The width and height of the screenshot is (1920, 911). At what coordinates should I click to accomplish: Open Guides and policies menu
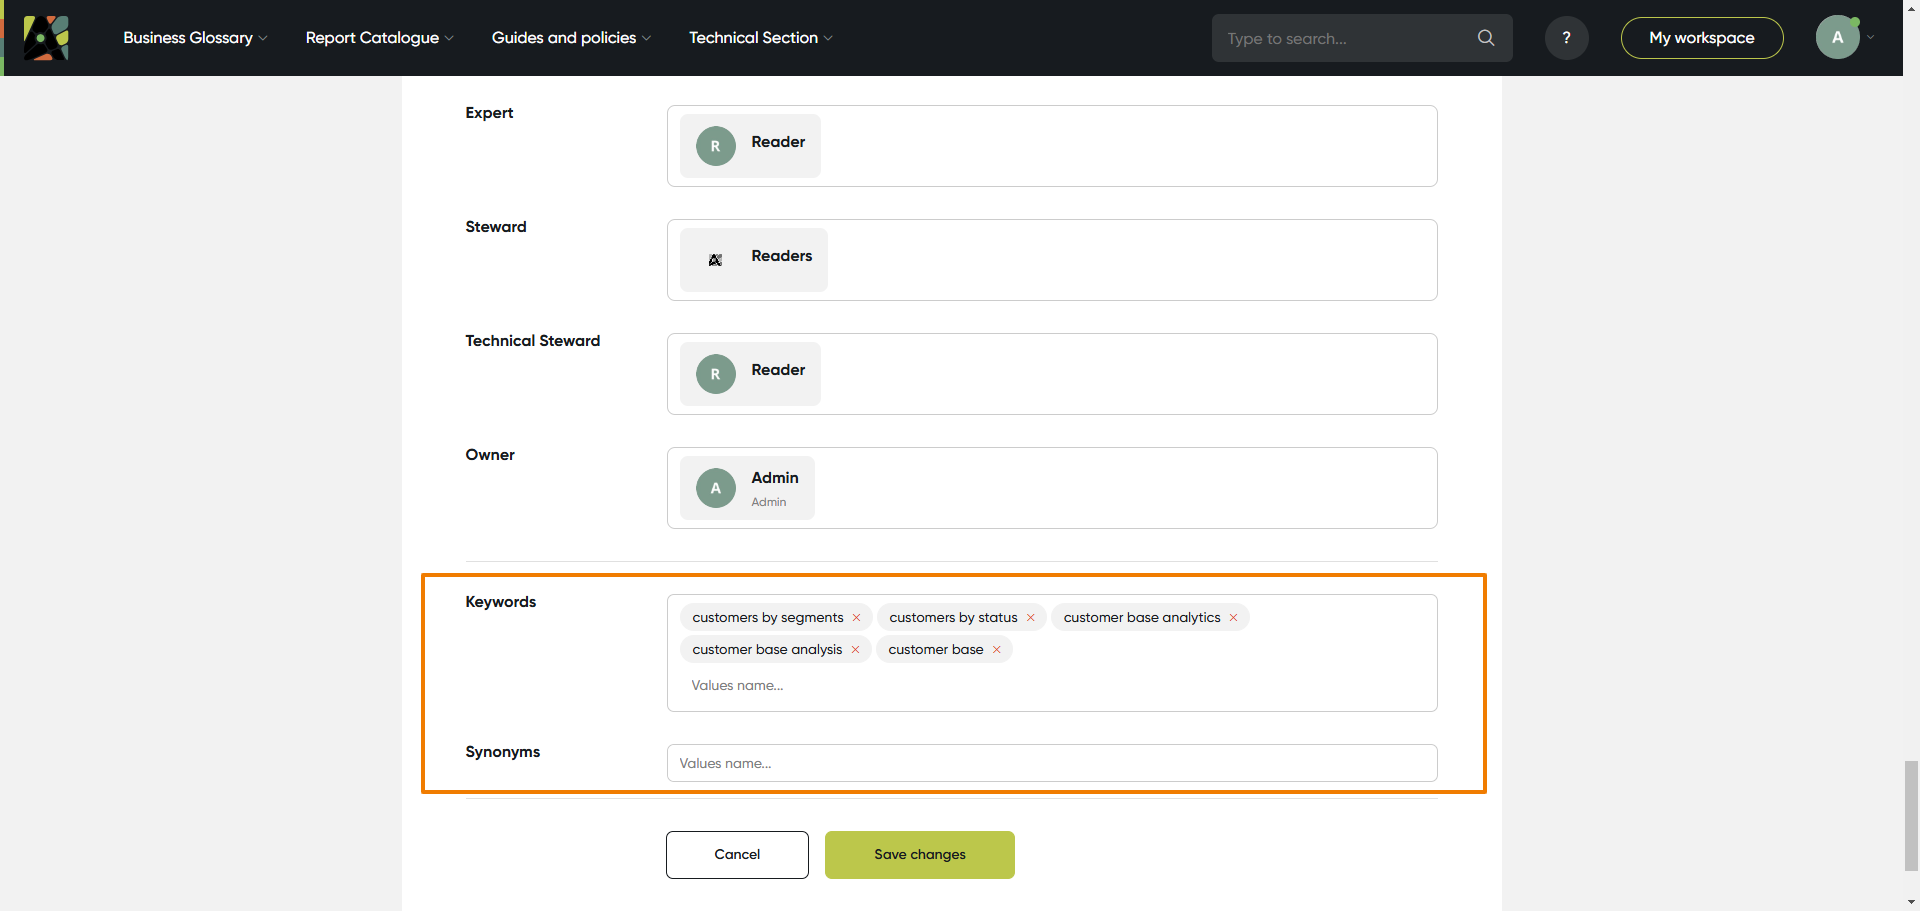click(x=571, y=38)
